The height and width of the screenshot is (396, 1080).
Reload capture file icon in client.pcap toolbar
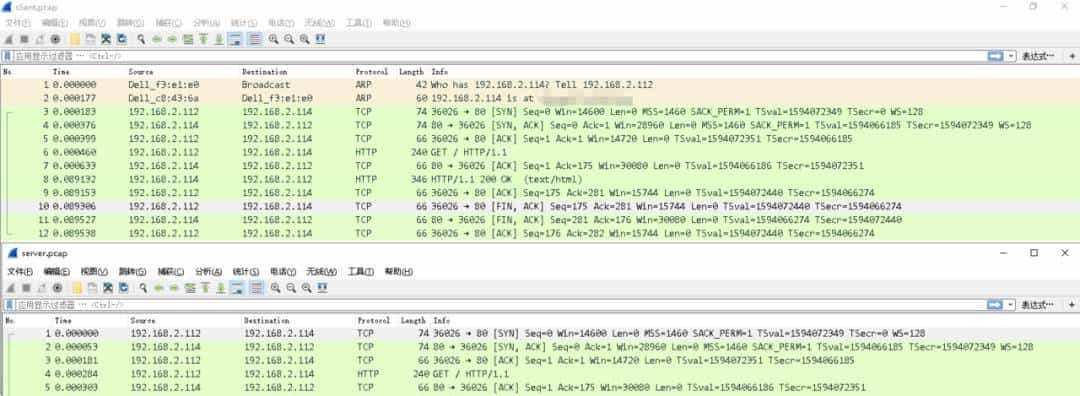point(121,39)
